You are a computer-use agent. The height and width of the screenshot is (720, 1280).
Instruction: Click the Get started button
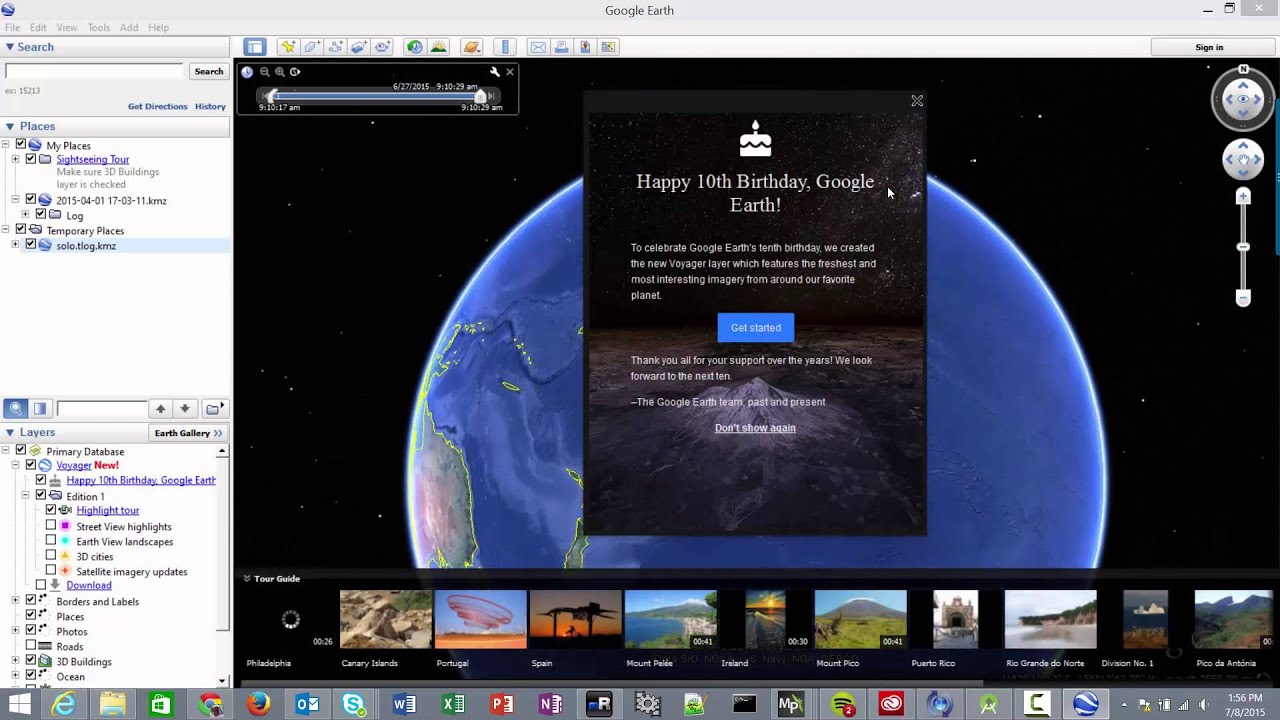(x=756, y=328)
